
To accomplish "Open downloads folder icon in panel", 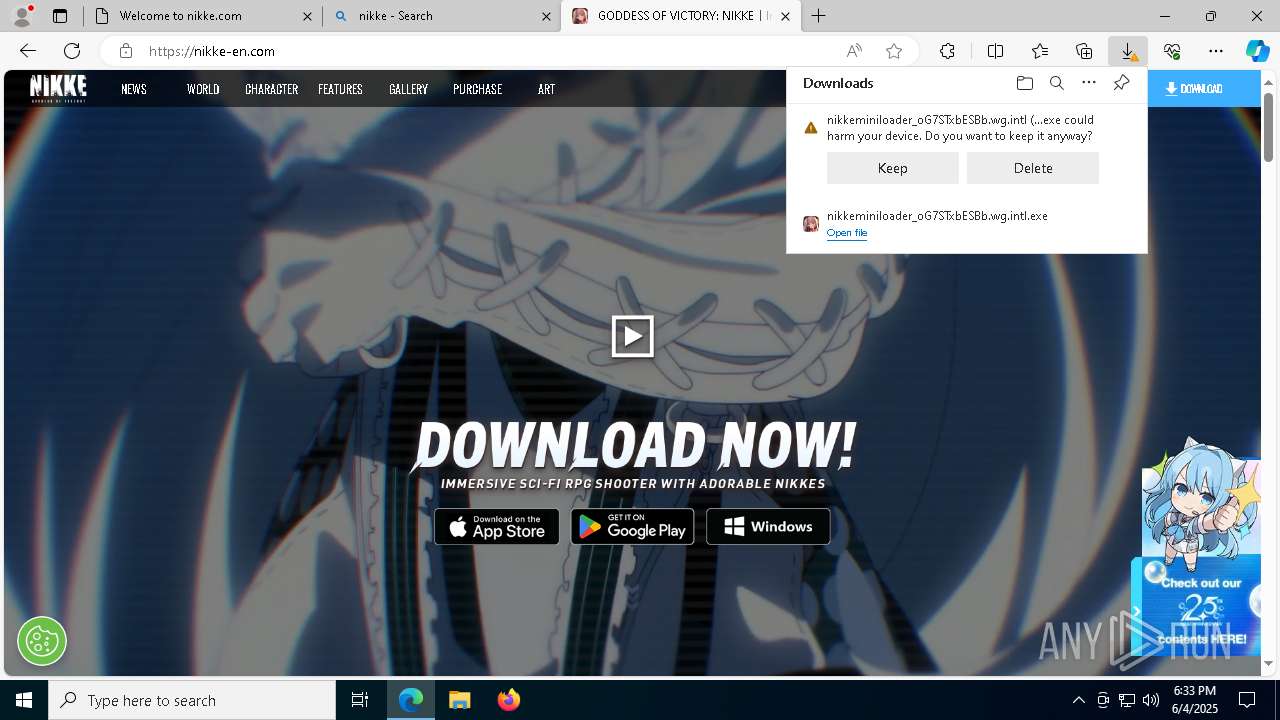I will point(1024,83).
